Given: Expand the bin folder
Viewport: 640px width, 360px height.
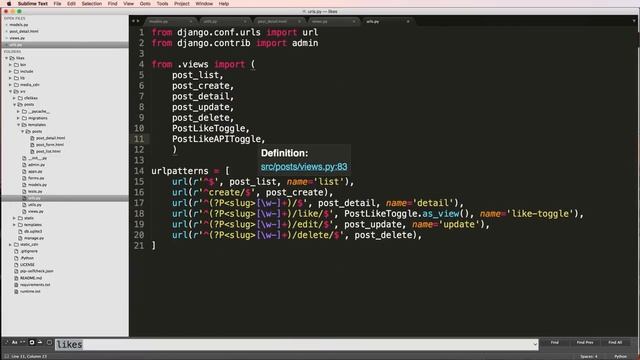Looking at the screenshot, I should click(x=10, y=64).
